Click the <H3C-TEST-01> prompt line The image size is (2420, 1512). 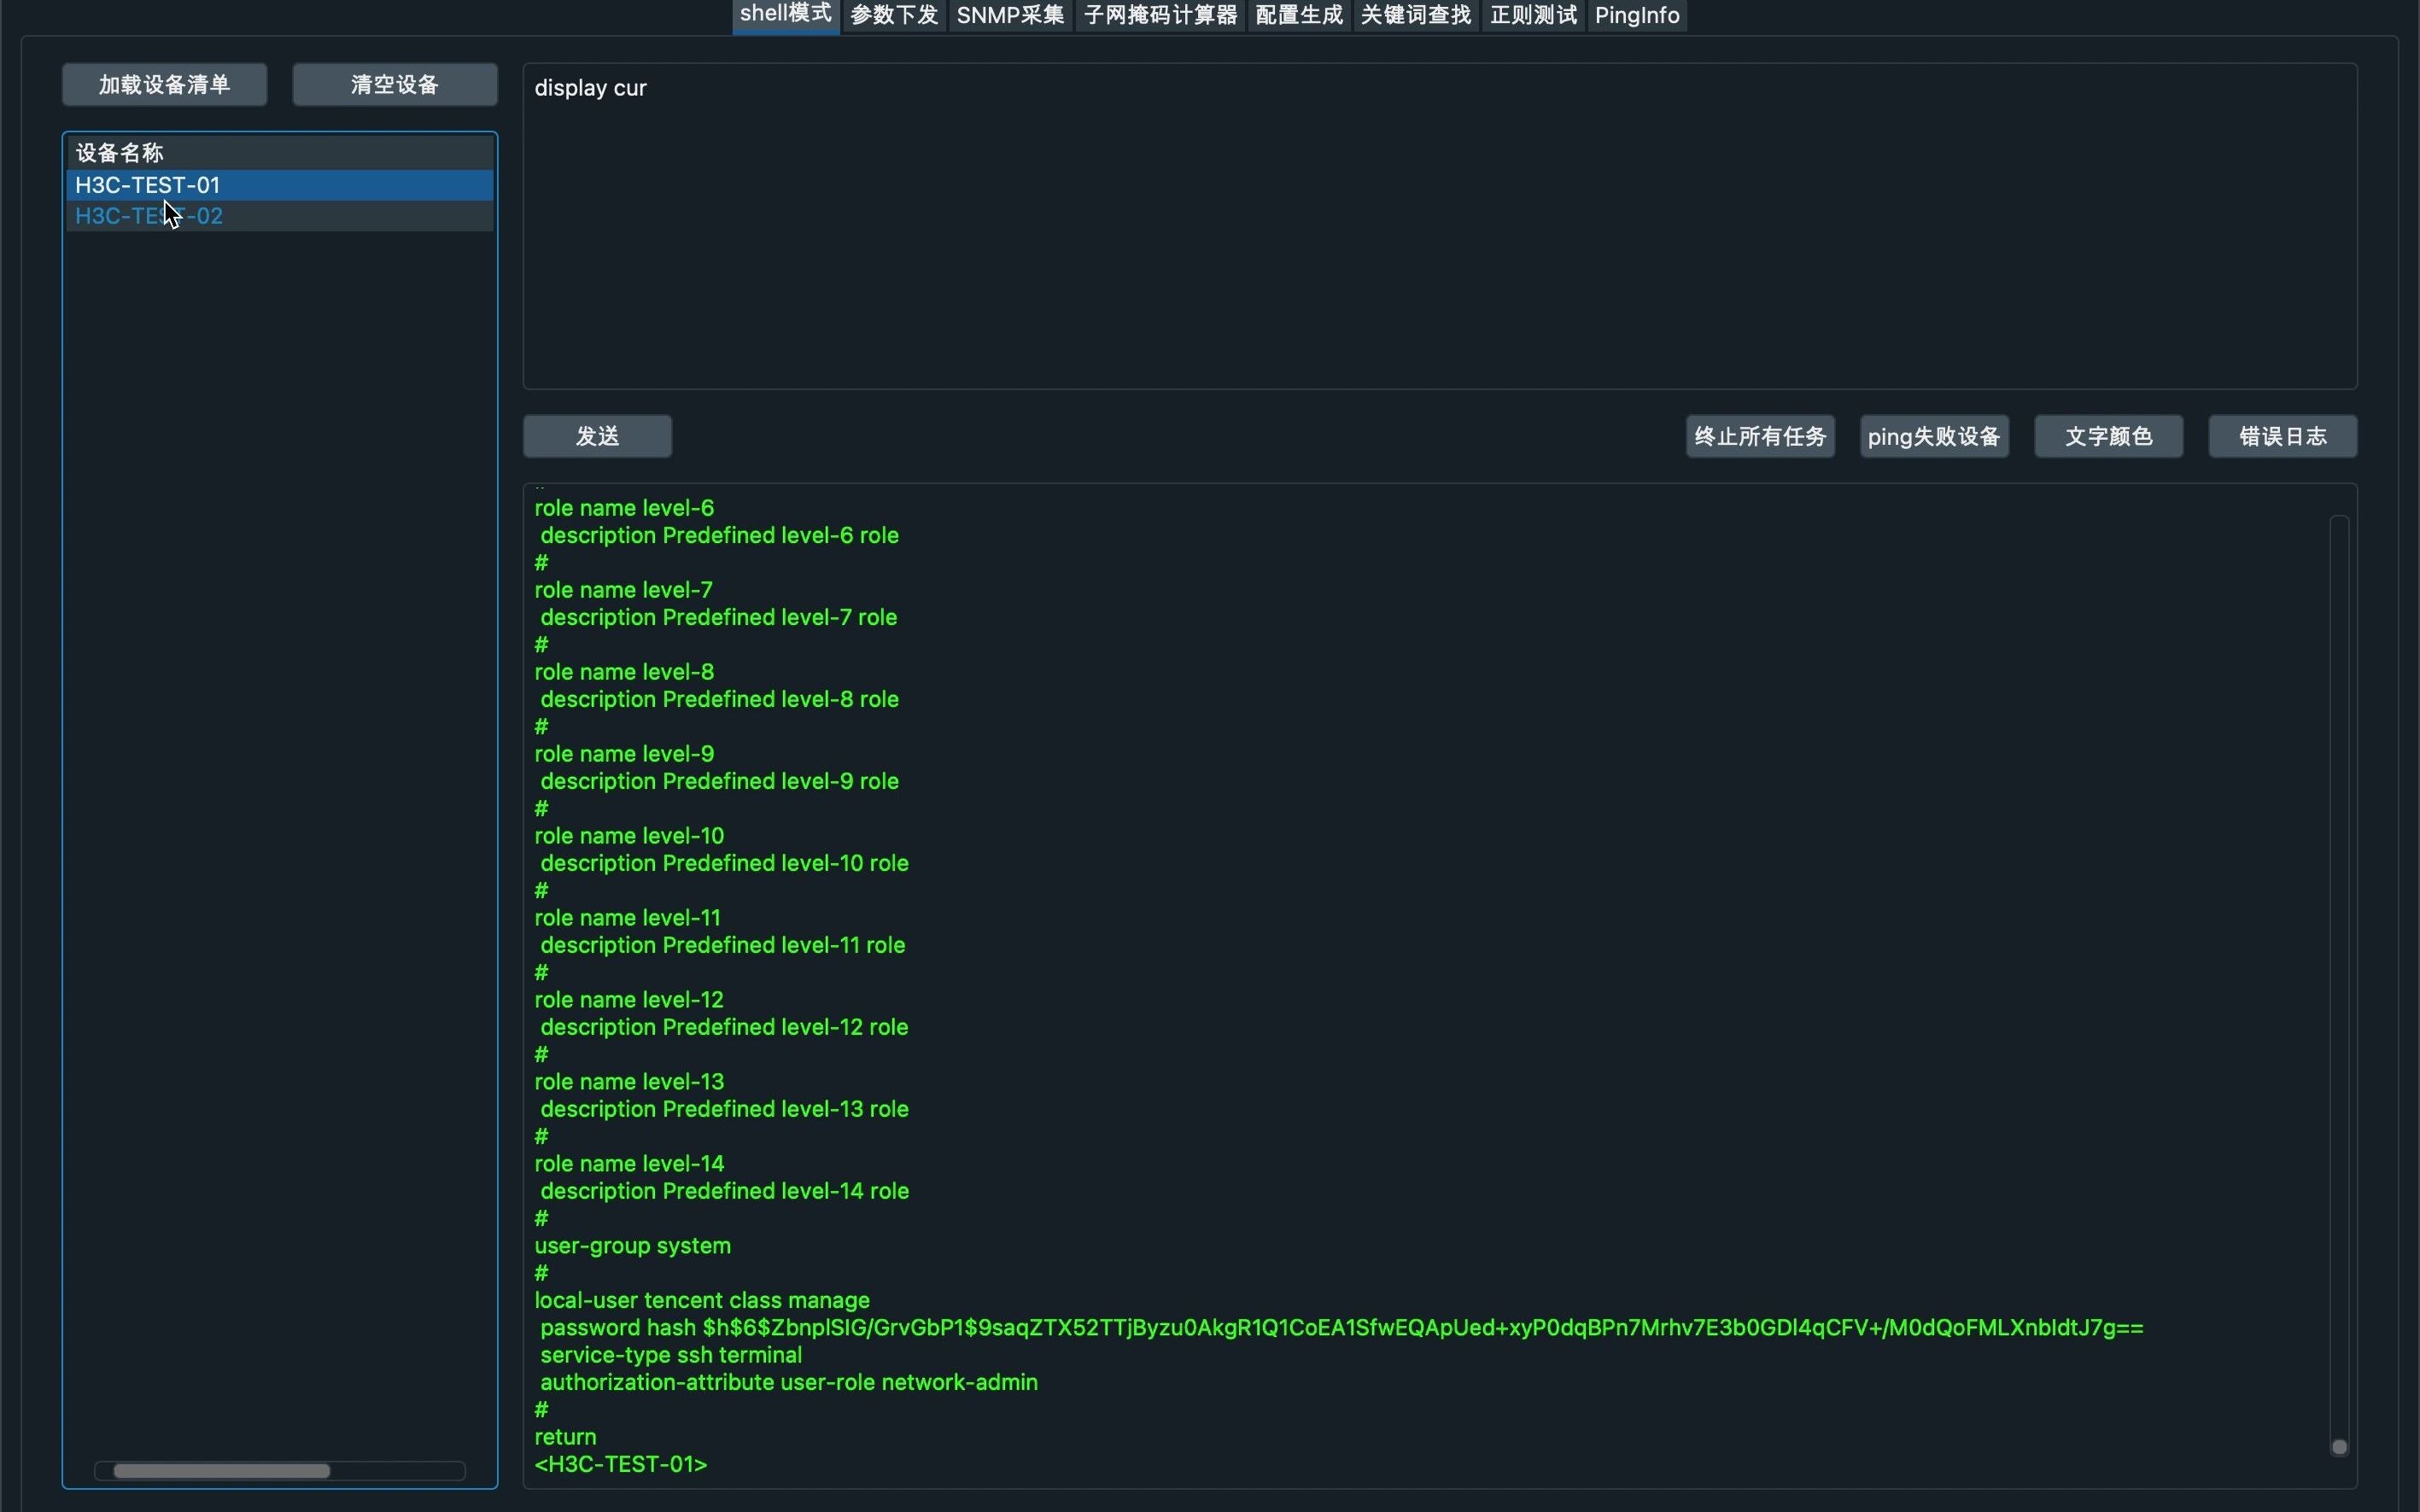pos(621,1464)
